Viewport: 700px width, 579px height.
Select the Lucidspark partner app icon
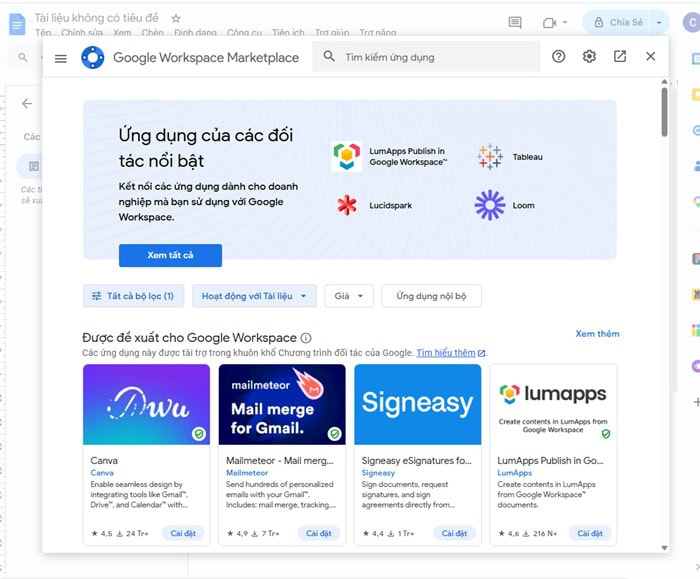point(347,205)
